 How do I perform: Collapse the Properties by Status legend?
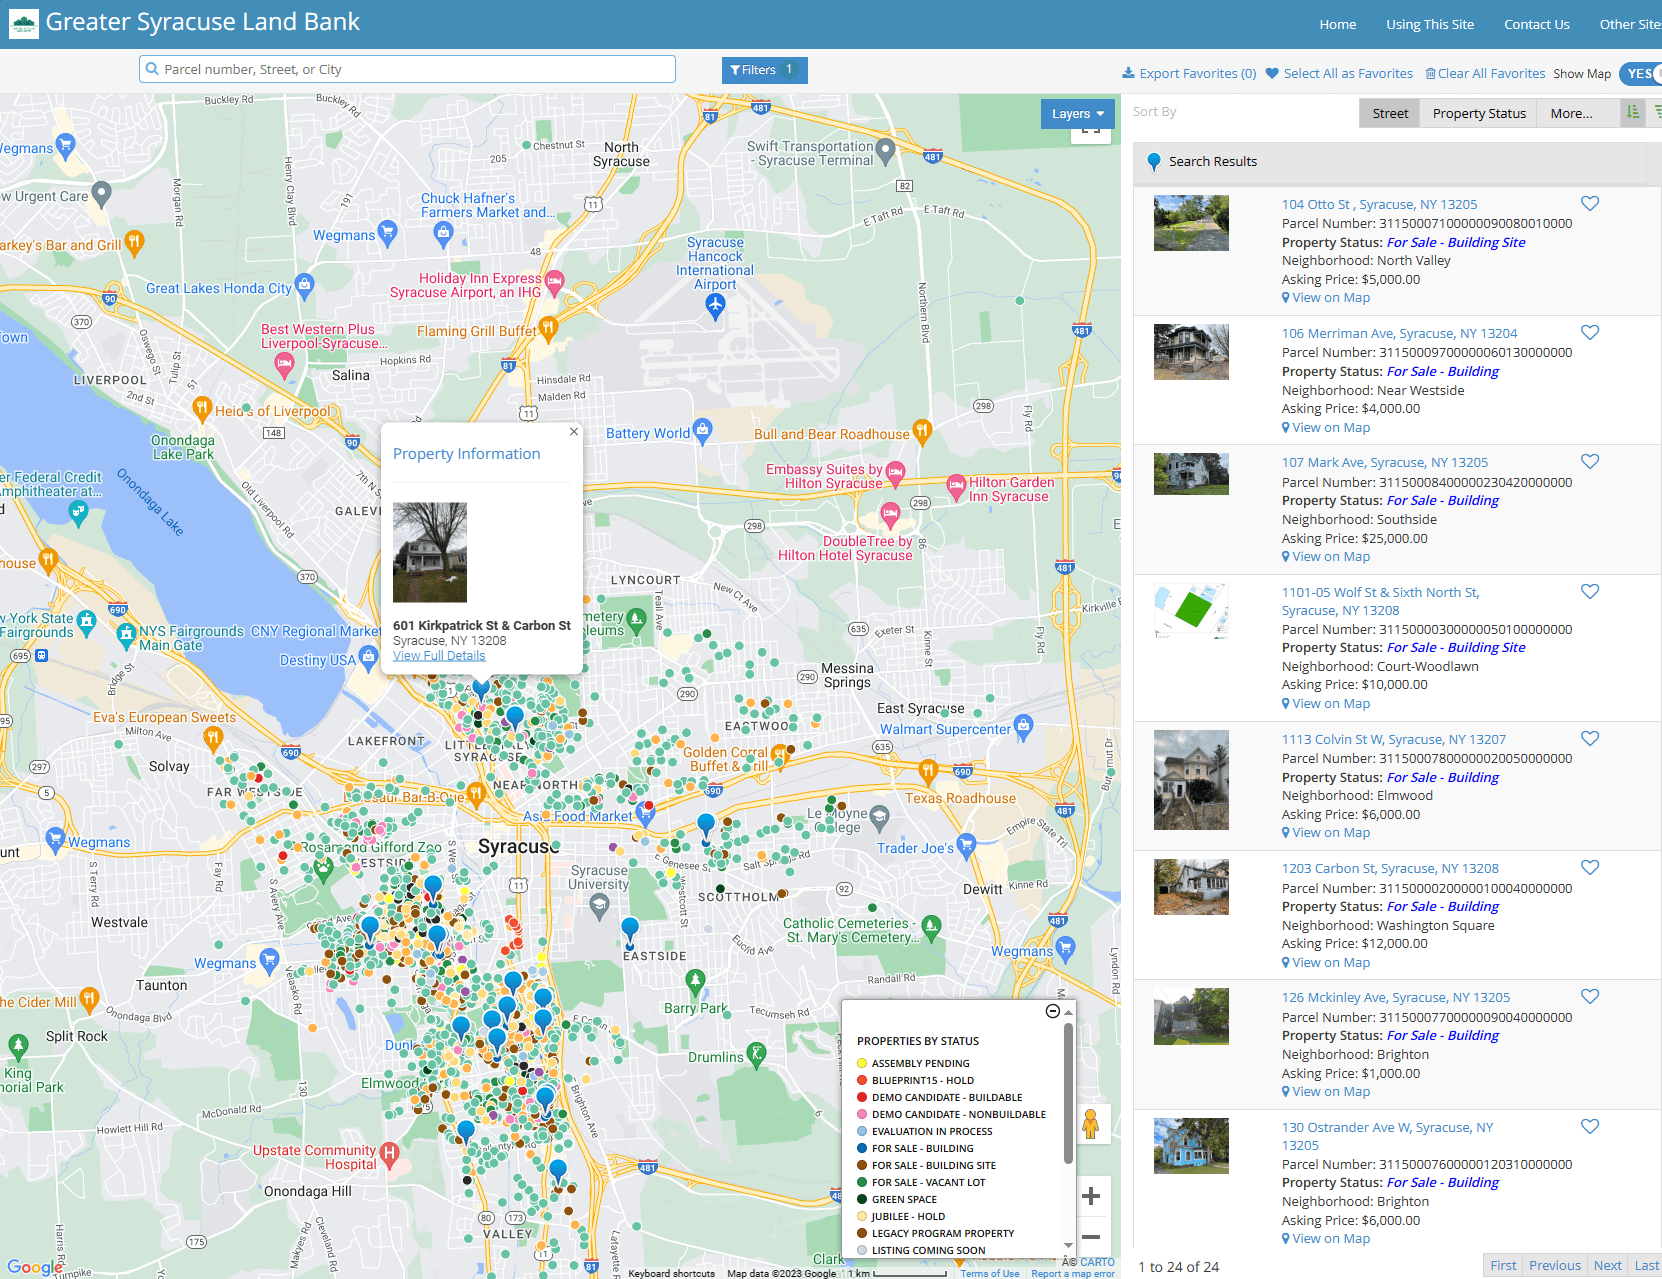coord(1052,1011)
